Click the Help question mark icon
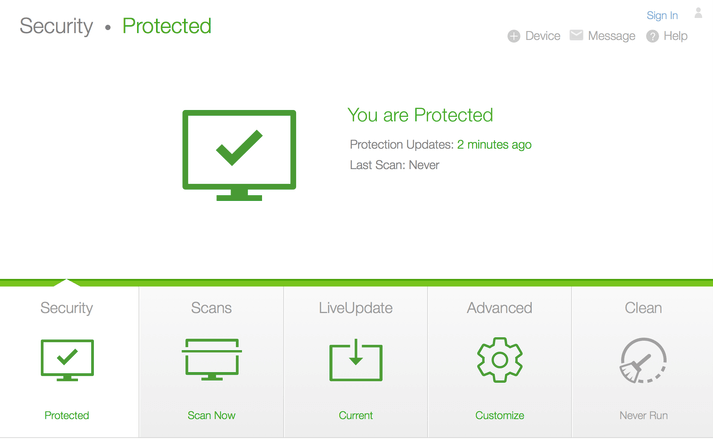The height and width of the screenshot is (439, 713). [652, 36]
